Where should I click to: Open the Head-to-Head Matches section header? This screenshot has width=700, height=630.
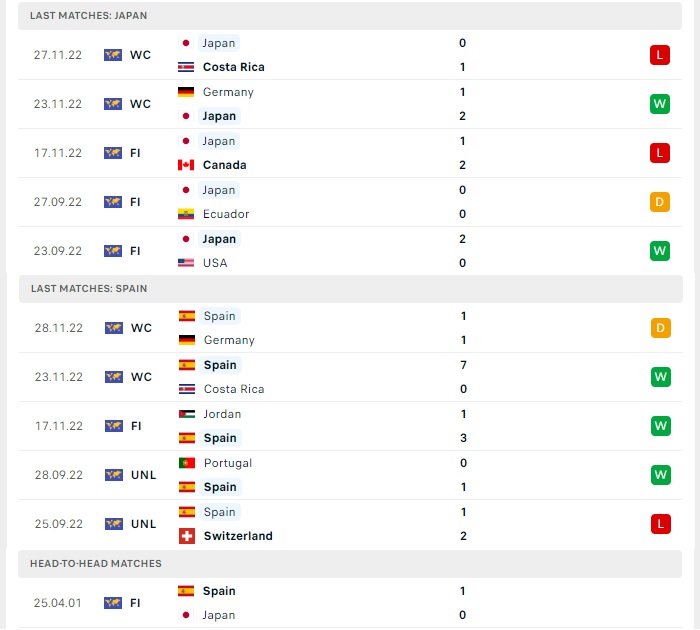[350, 564]
